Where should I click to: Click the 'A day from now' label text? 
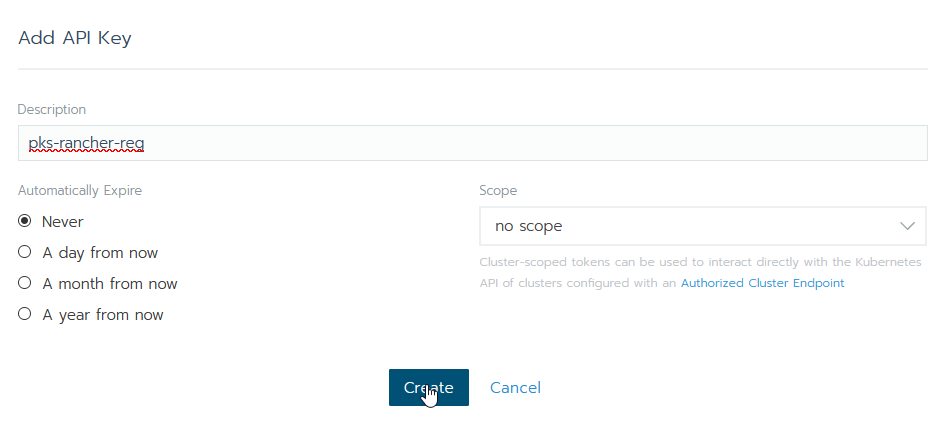pyautogui.click(x=100, y=253)
